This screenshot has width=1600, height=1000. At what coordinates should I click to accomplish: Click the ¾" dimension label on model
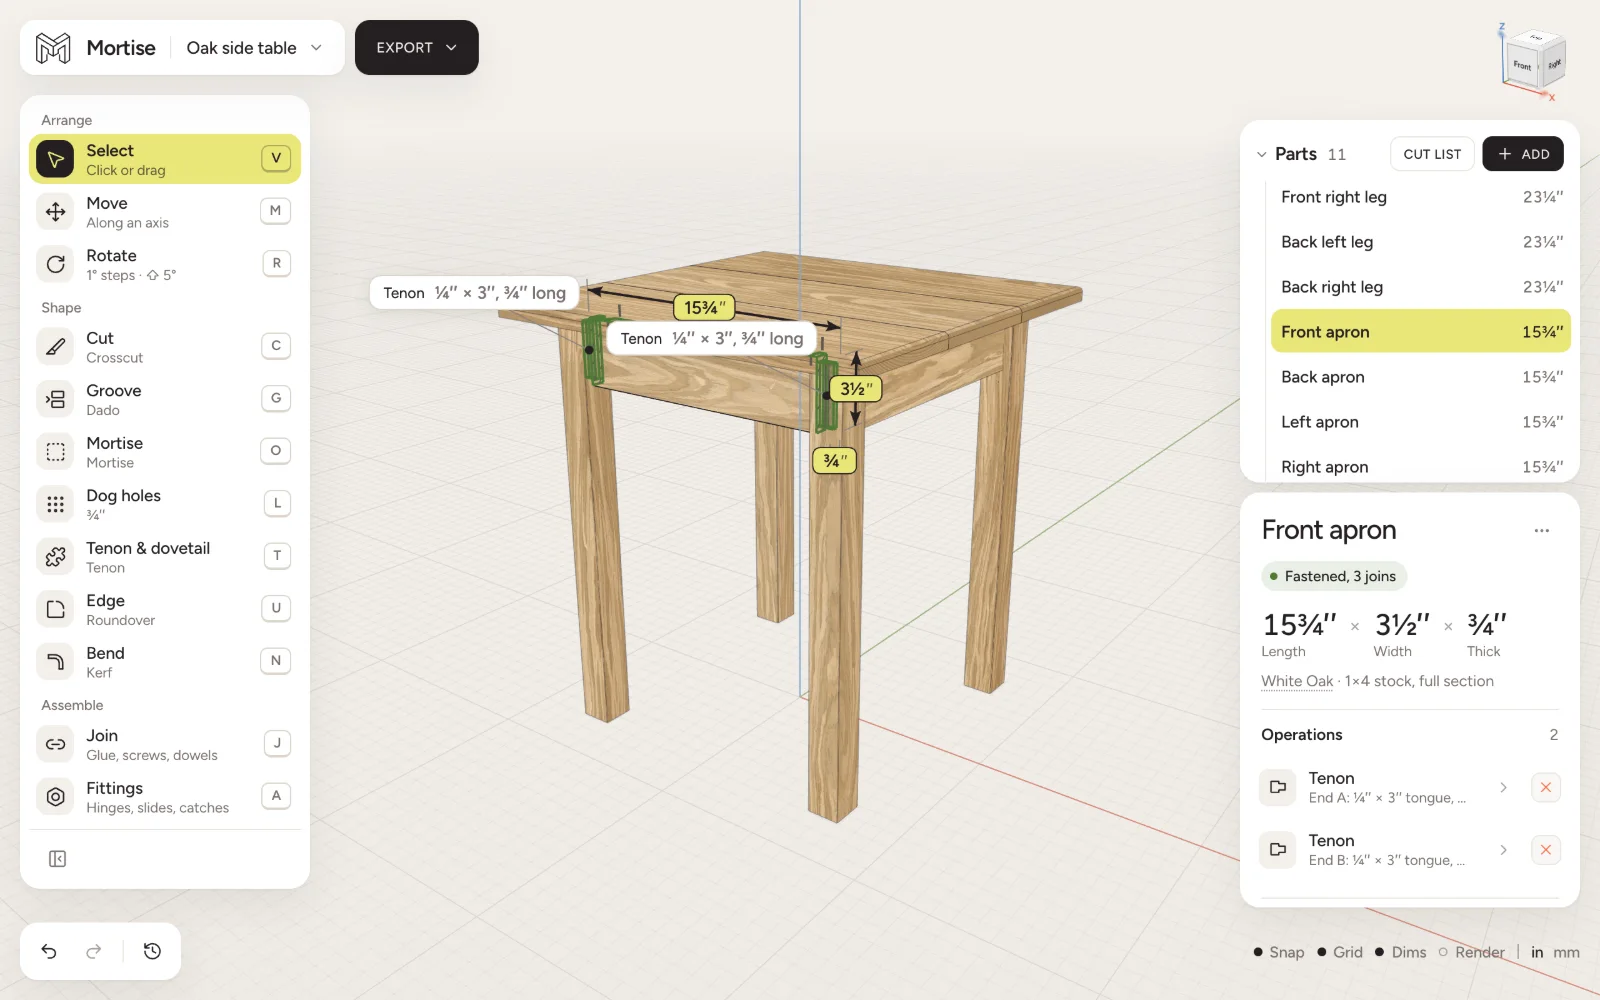click(835, 461)
